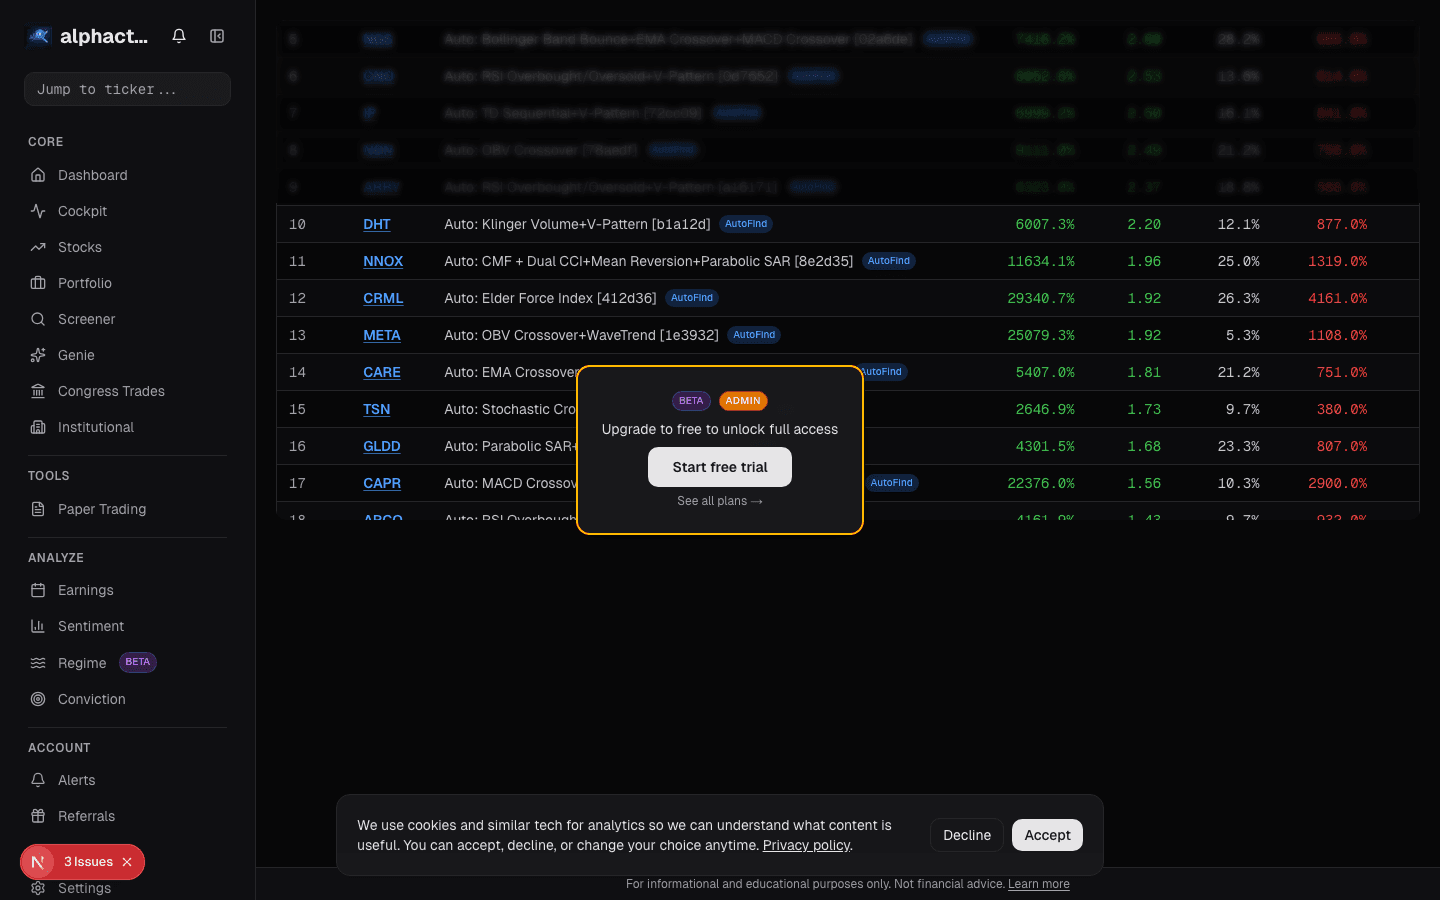
Task: Open the notifications bell
Action: coord(178,35)
